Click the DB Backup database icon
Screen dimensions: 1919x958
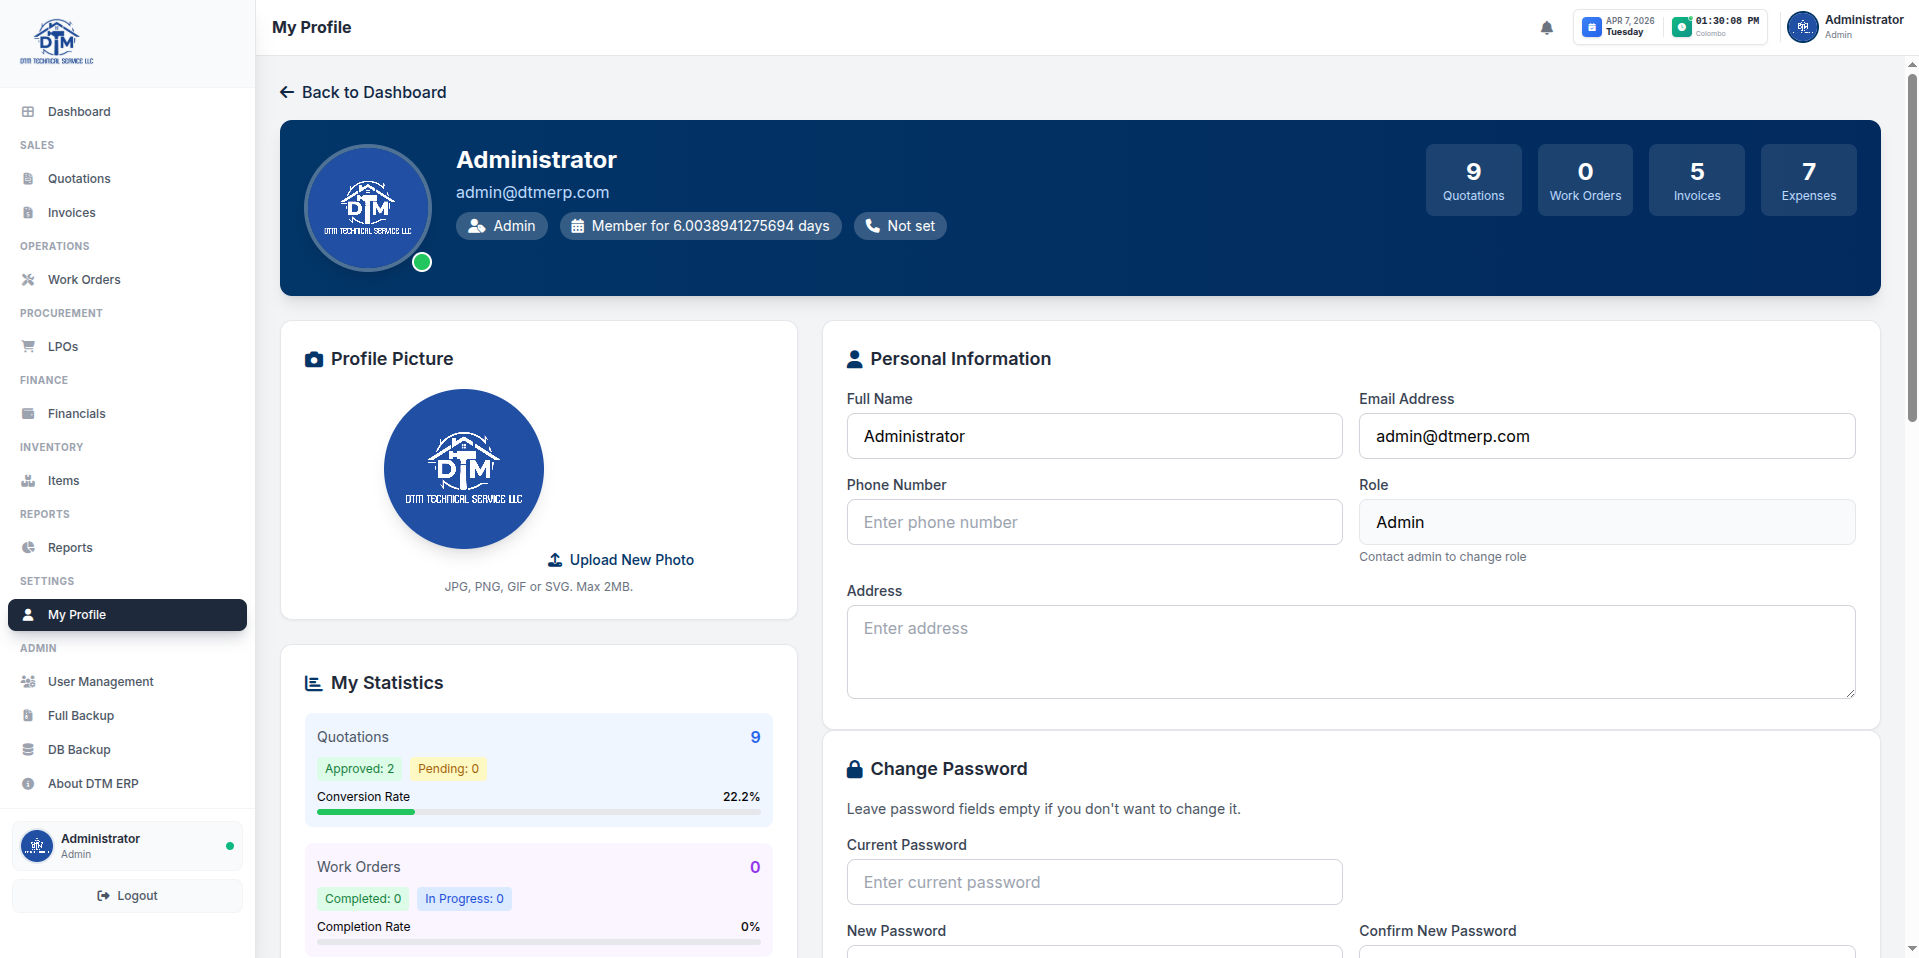[28, 750]
